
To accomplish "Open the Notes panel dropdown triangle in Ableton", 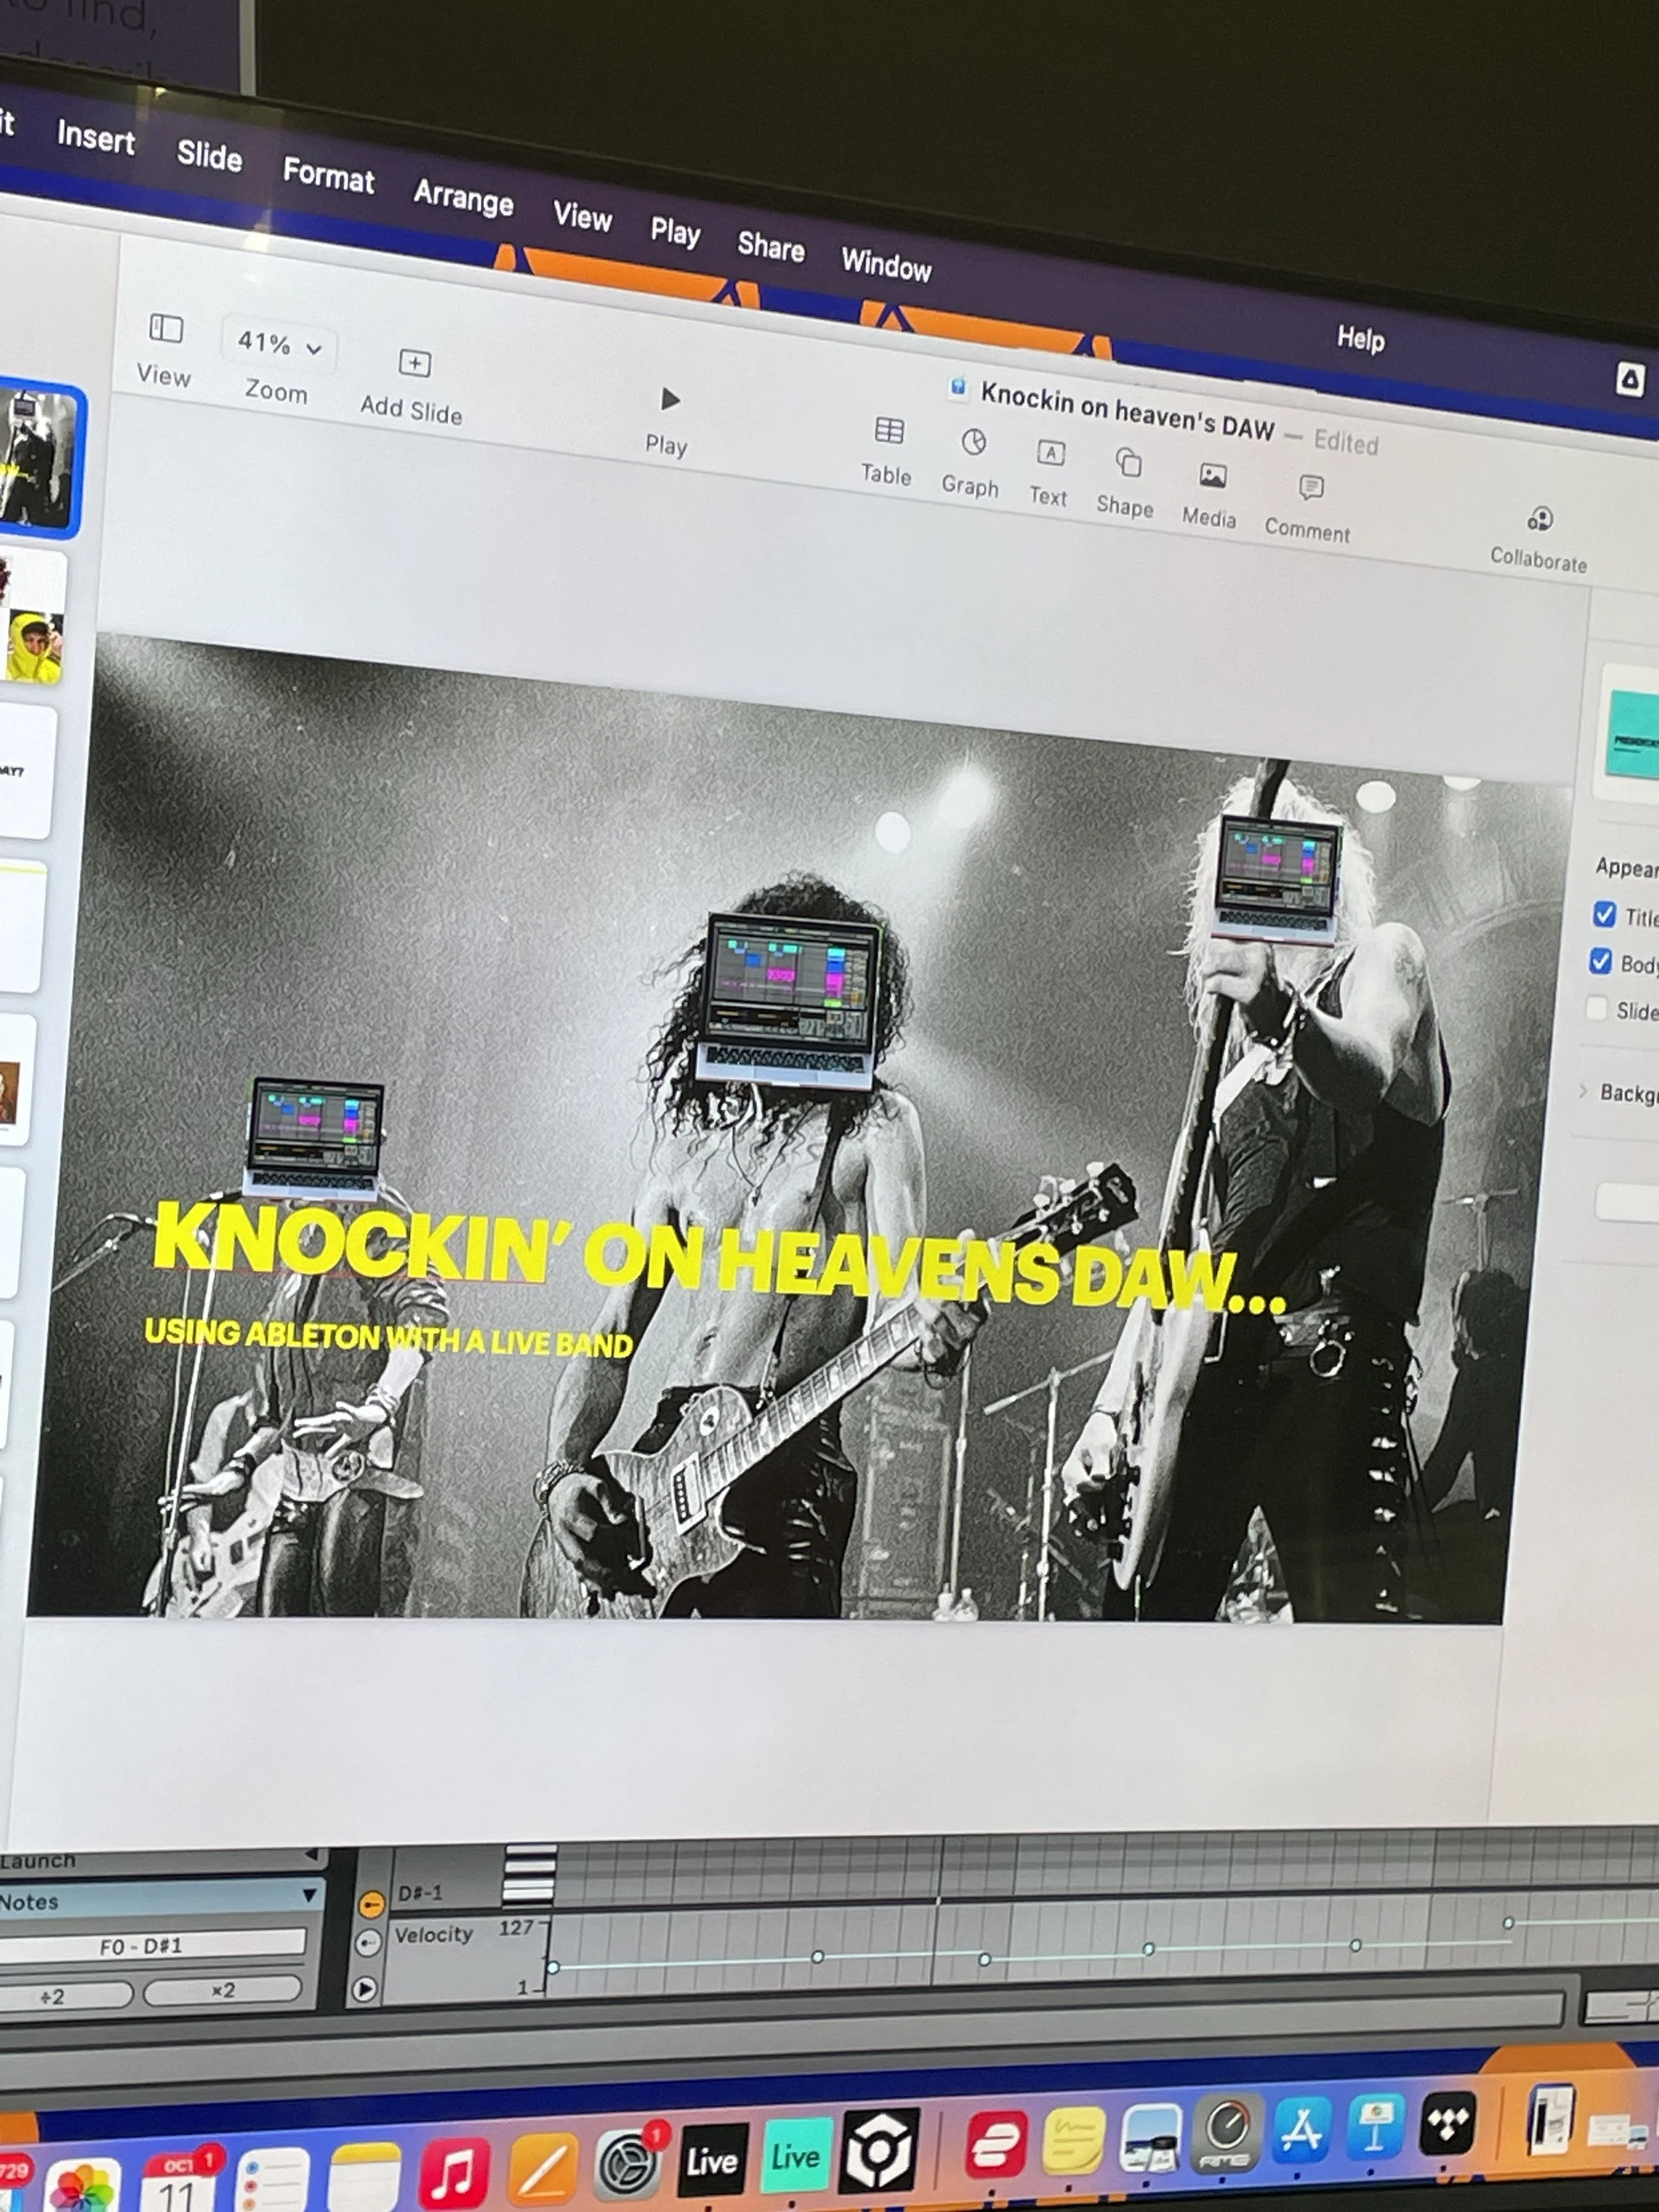I will click(309, 1895).
